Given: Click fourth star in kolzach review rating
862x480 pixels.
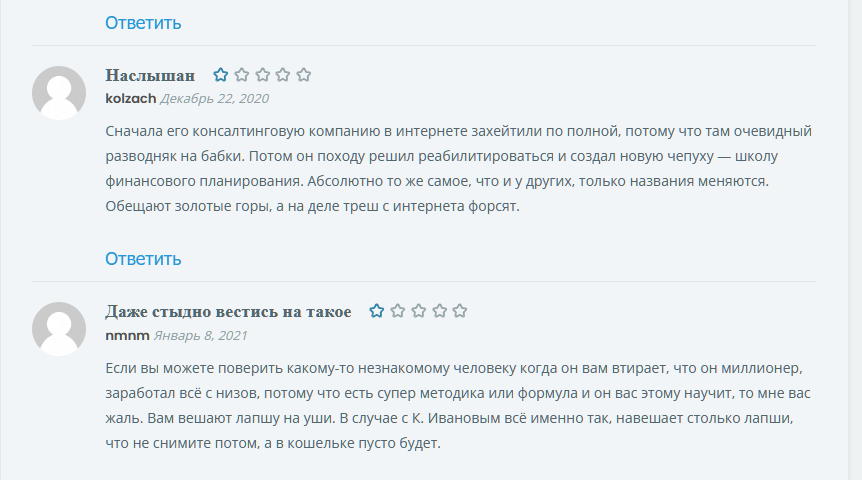Looking at the screenshot, I should [x=283, y=75].
